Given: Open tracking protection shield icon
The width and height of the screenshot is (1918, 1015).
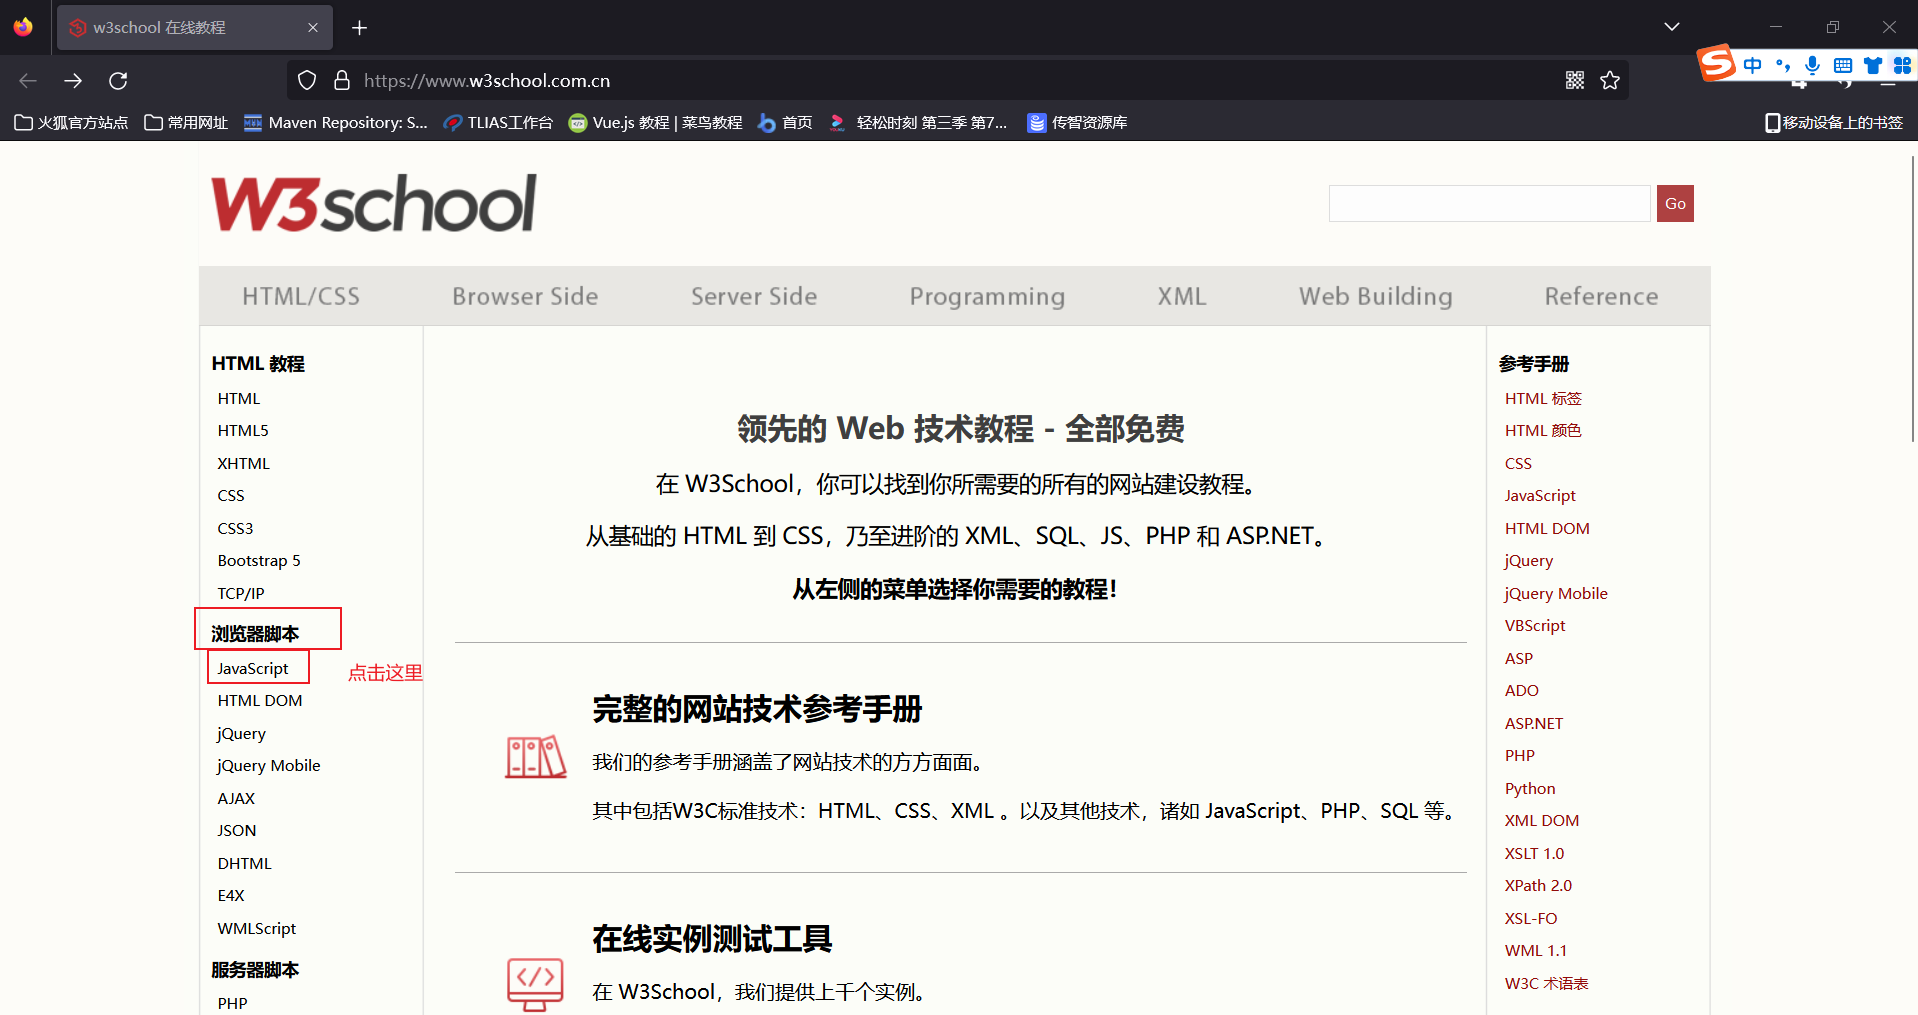Looking at the screenshot, I should 307,81.
